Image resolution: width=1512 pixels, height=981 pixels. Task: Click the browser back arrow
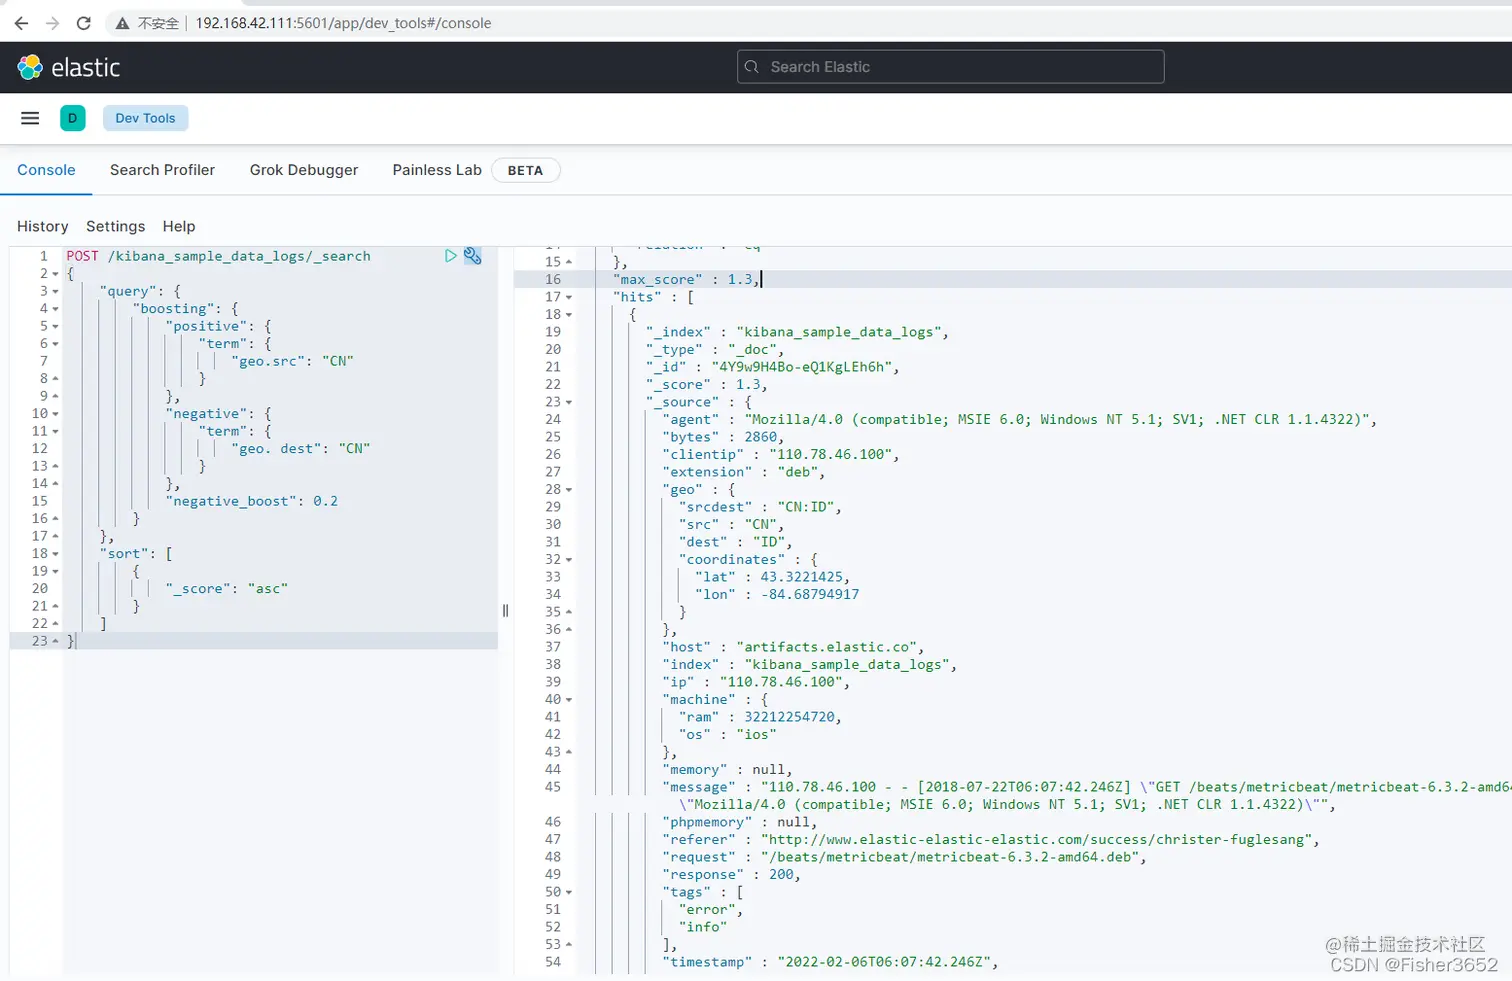pos(21,23)
